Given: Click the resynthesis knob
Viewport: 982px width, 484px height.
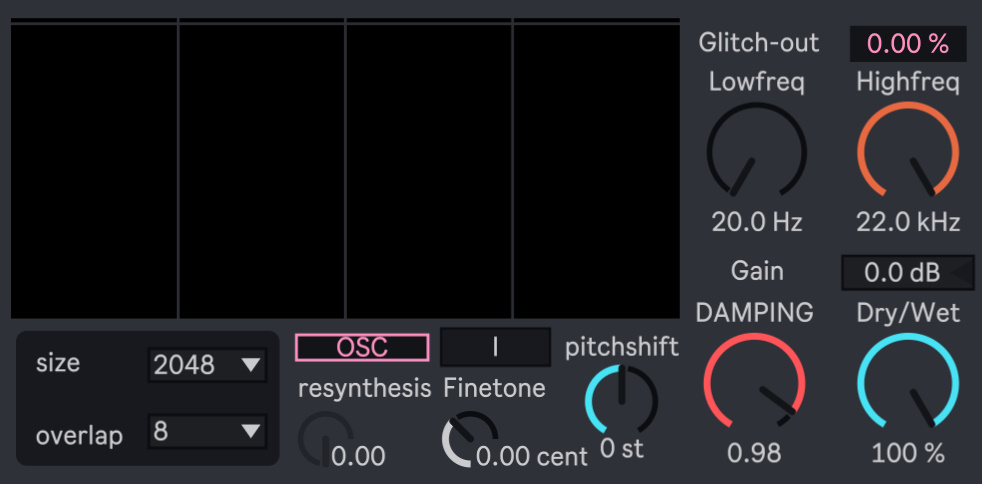Looking at the screenshot, I should pos(324,440).
